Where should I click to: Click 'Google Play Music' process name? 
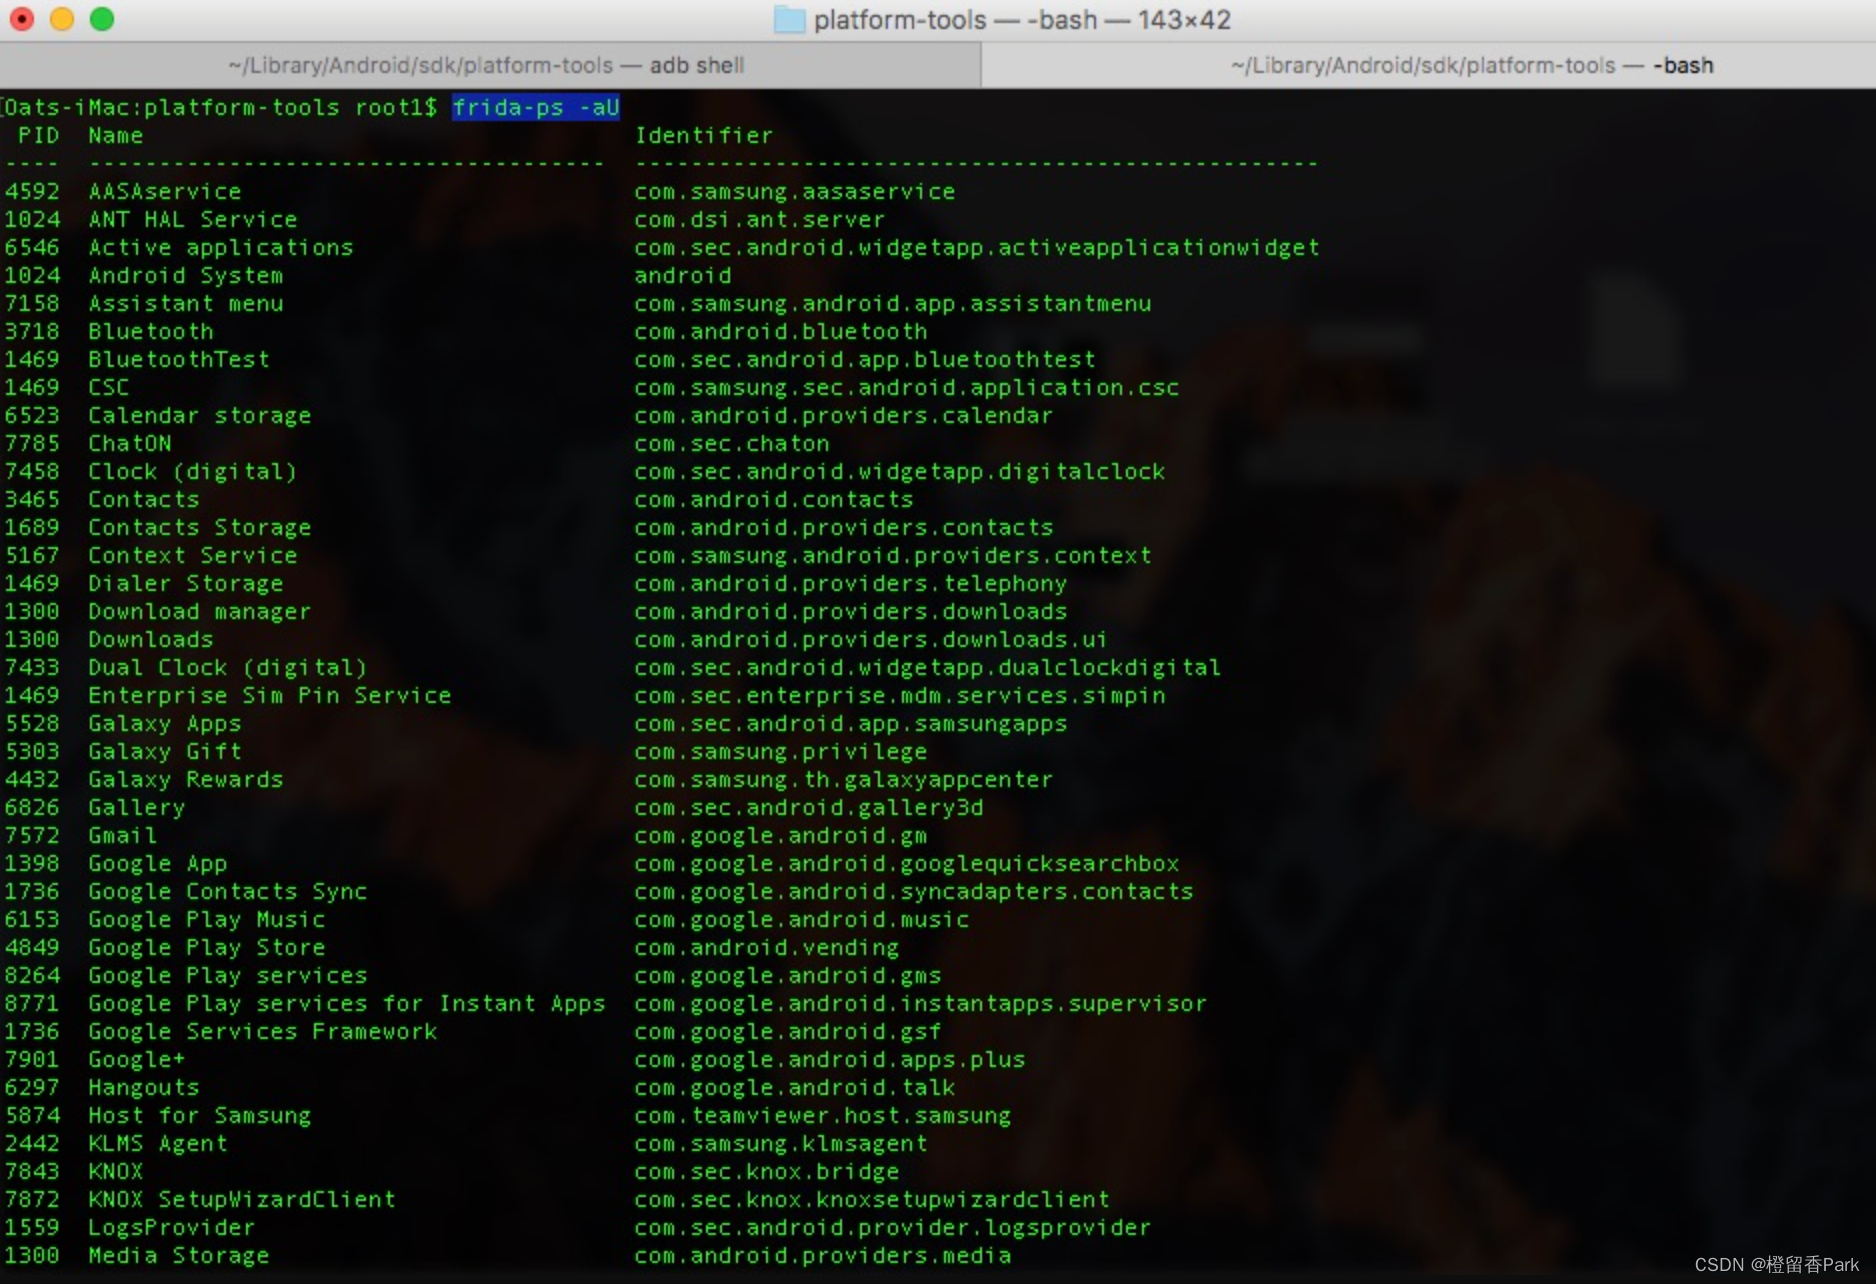coord(207,919)
